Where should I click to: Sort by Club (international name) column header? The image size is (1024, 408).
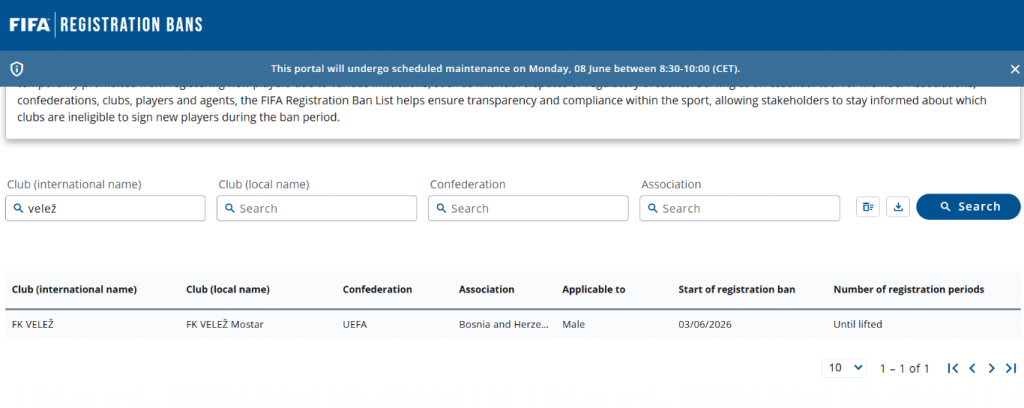74,289
